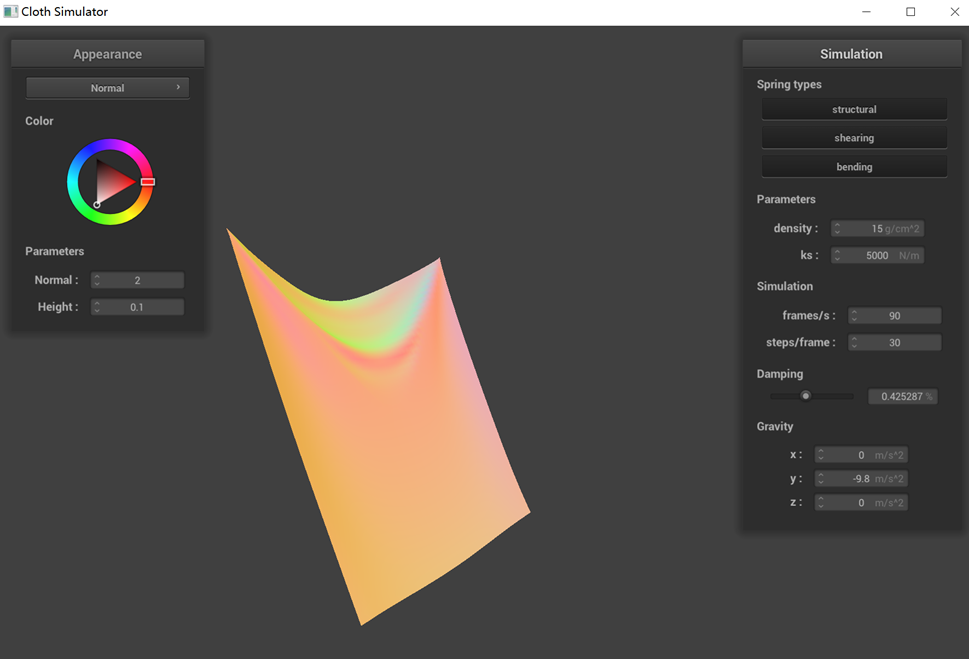This screenshot has height=659, width=969.
Task: Click the frames/s stepper arrows
Action: click(855, 316)
